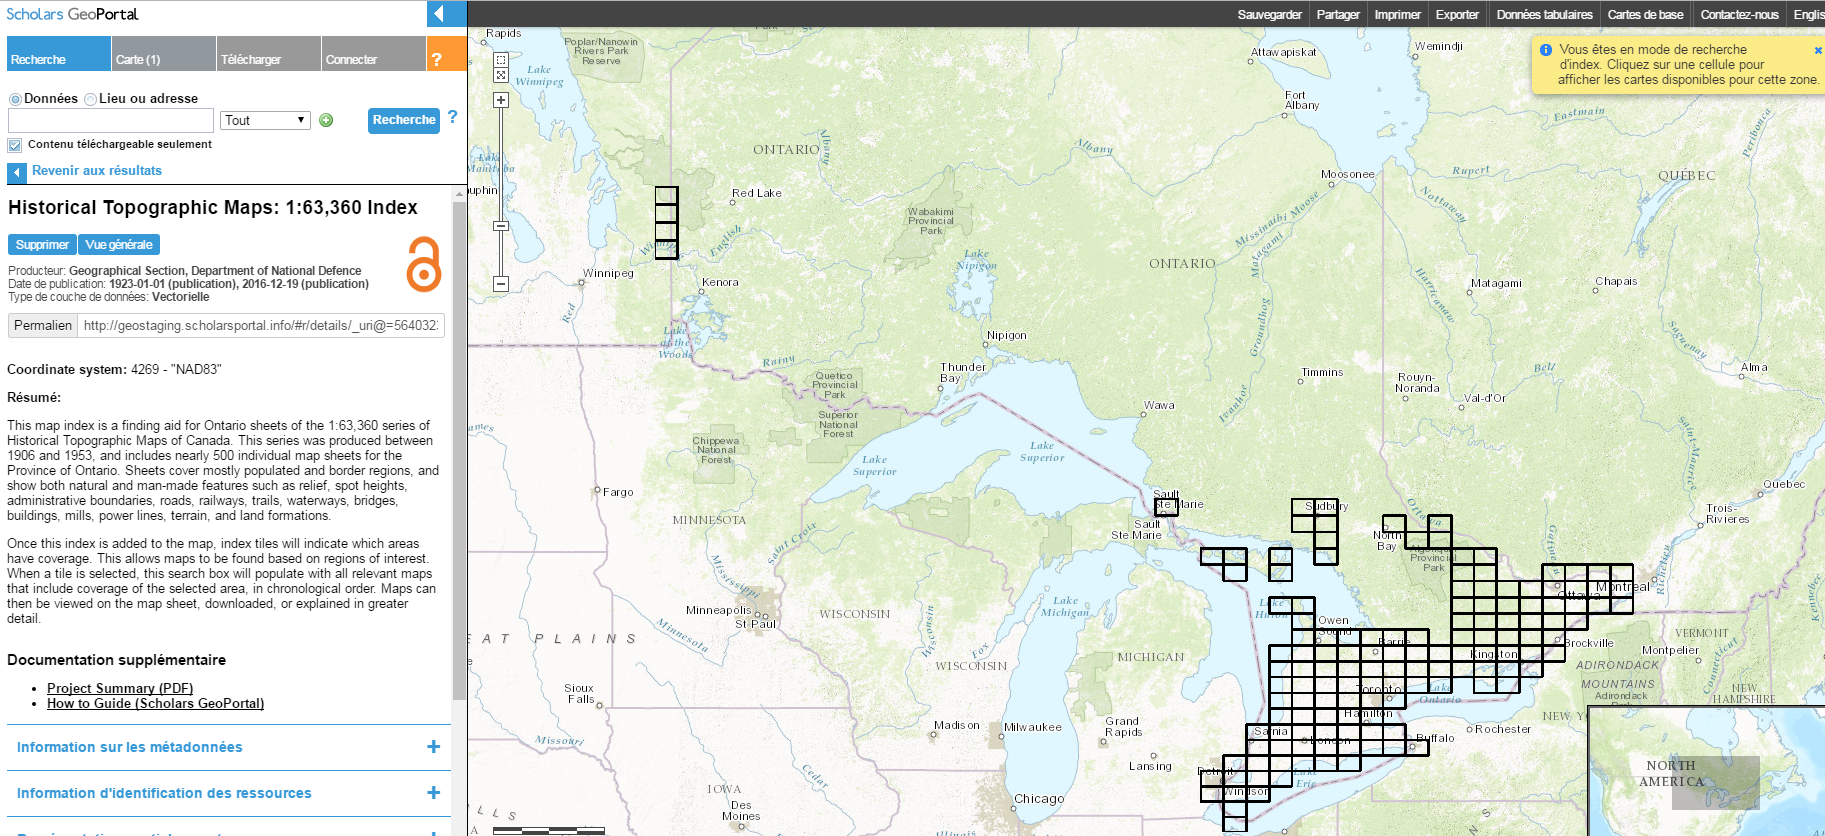Select the index cell over Sudbury
The width and height of the screenshot is (1825, 836).
pos(1326,507)
